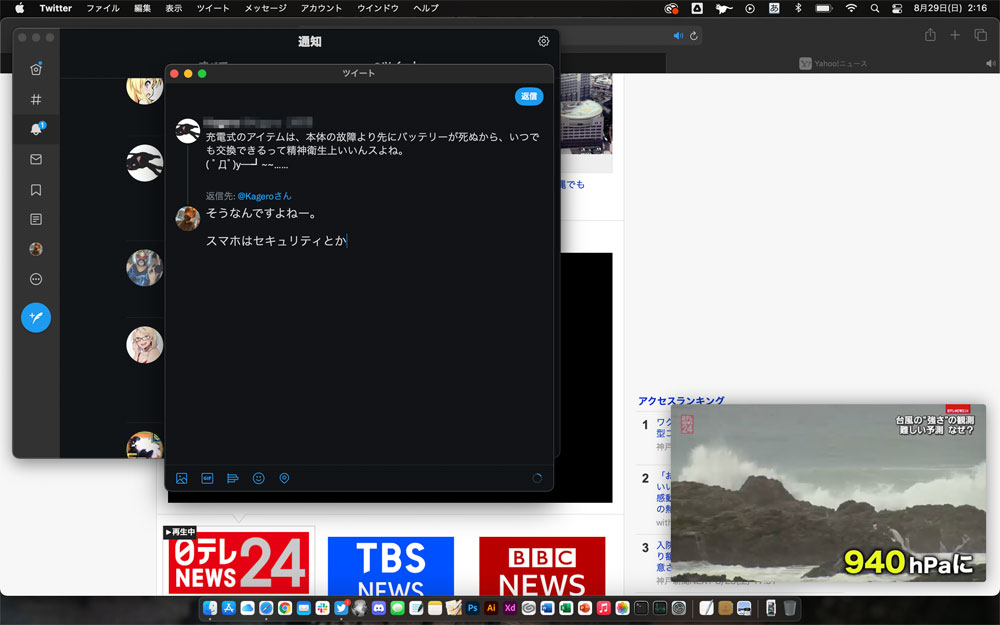Add a GIF to the reply
This screenshot has width=1000, height=625.
pyautogui.click(x=207, y=478)
